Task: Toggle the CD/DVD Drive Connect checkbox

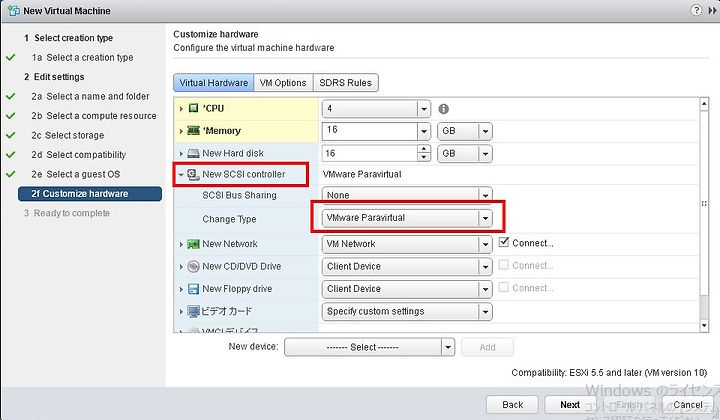Action: click(x=504, y=265)
